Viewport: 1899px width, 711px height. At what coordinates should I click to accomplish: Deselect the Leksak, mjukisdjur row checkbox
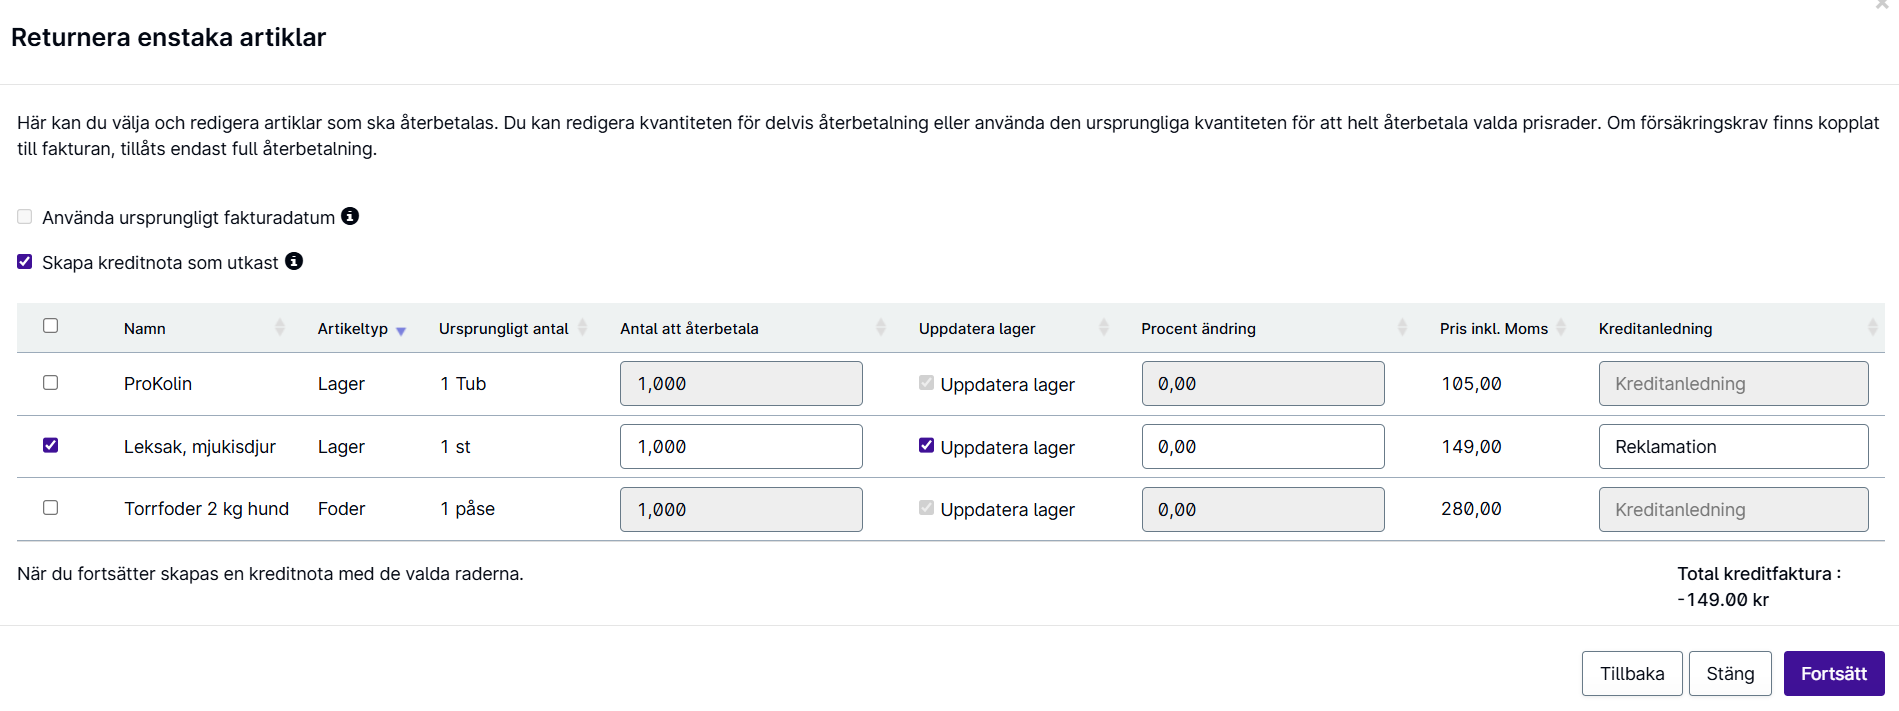[51, 445]
